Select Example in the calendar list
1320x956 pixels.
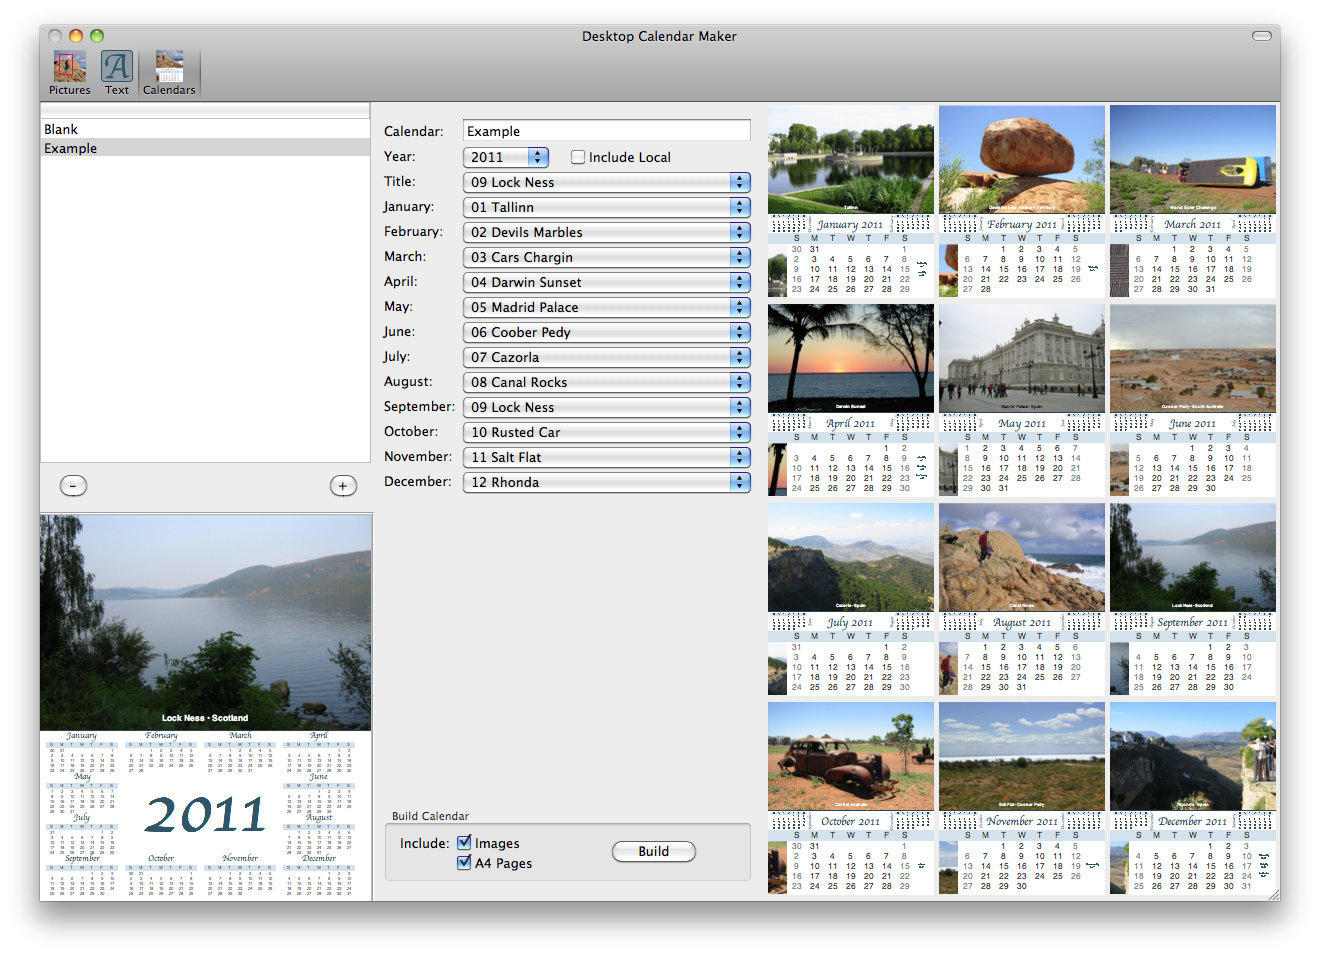coord(205,148)
